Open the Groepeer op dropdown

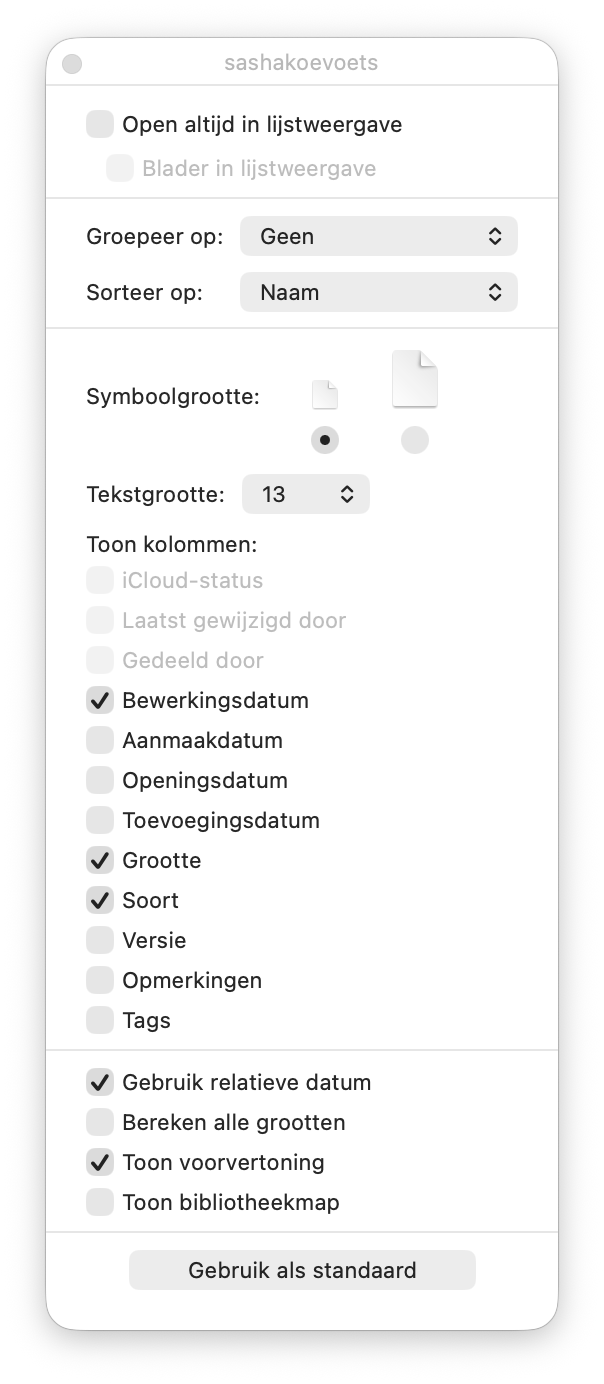379,237
